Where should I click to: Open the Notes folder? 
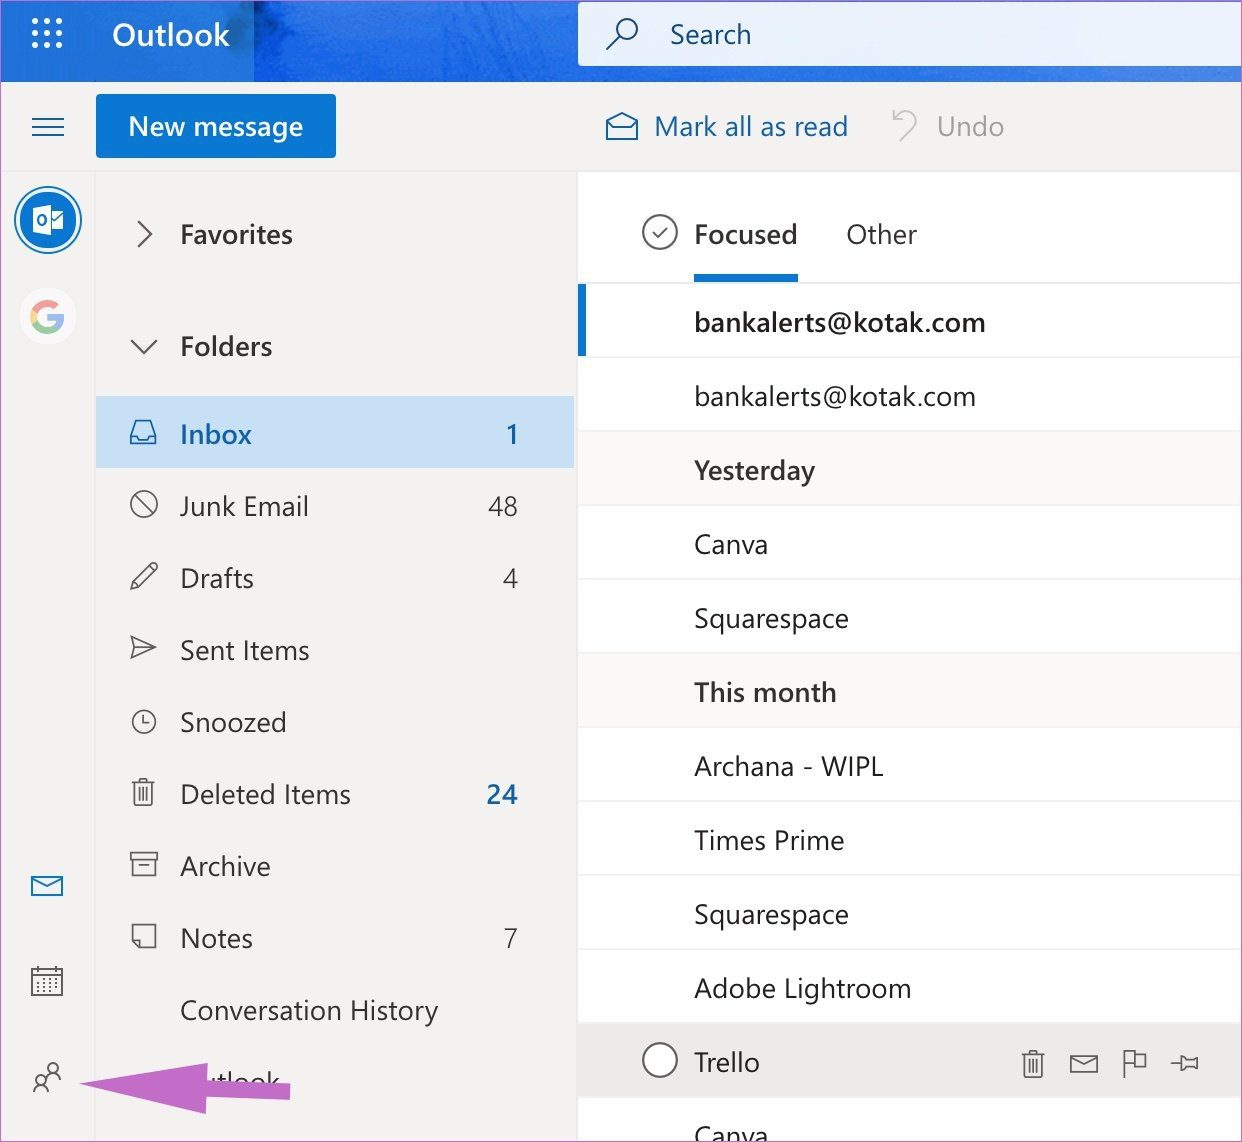click(335, 938)
